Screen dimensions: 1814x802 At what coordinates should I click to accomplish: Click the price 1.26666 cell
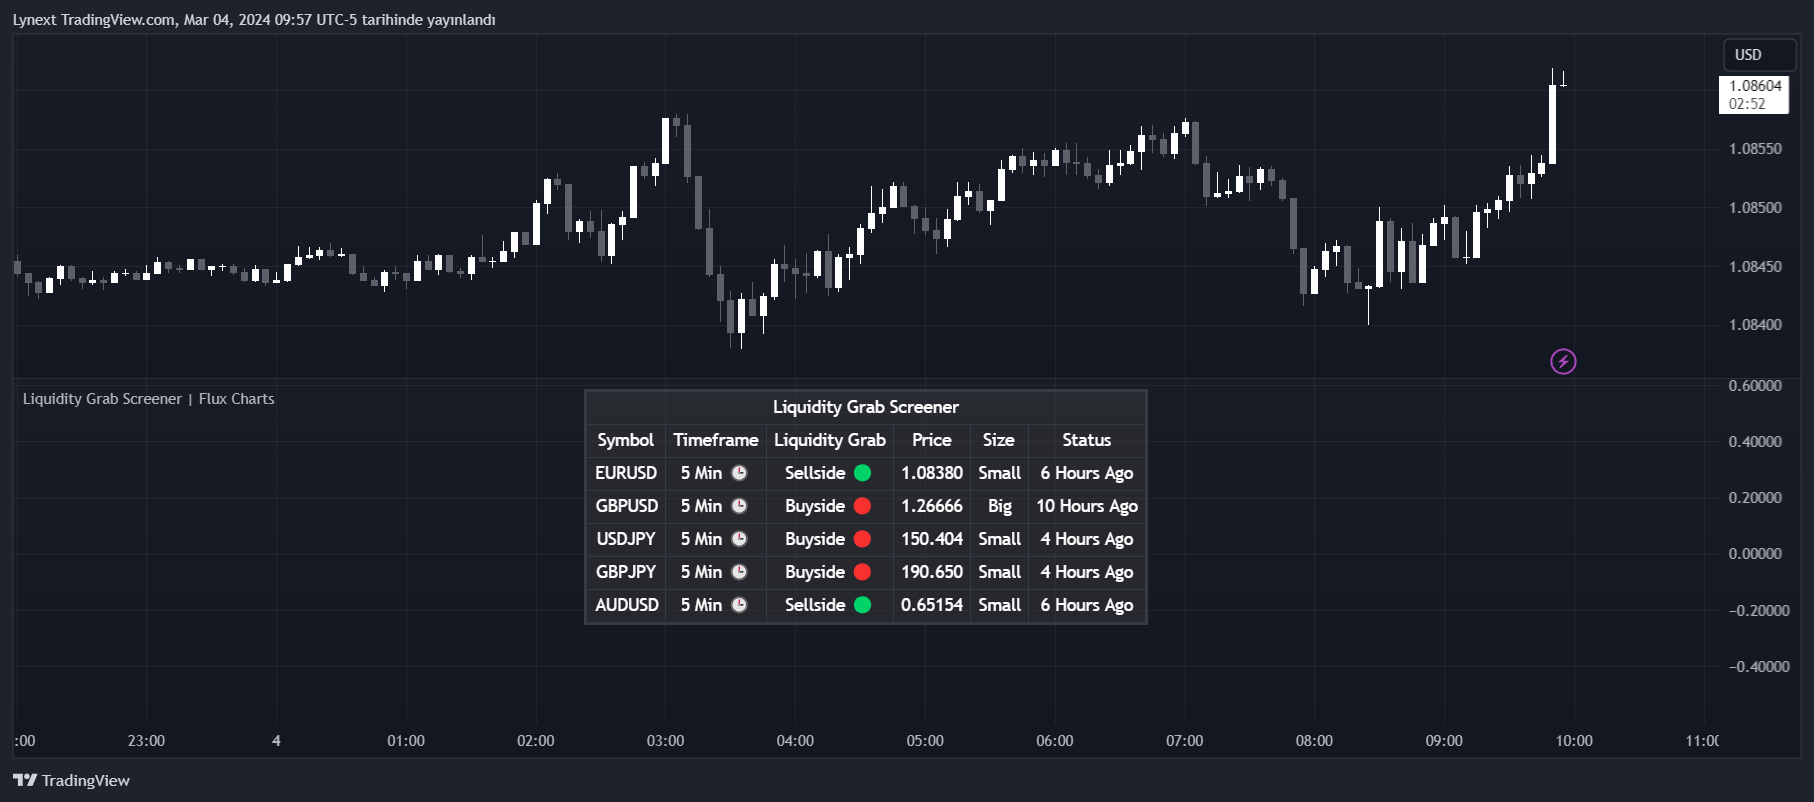coord(932,506)
